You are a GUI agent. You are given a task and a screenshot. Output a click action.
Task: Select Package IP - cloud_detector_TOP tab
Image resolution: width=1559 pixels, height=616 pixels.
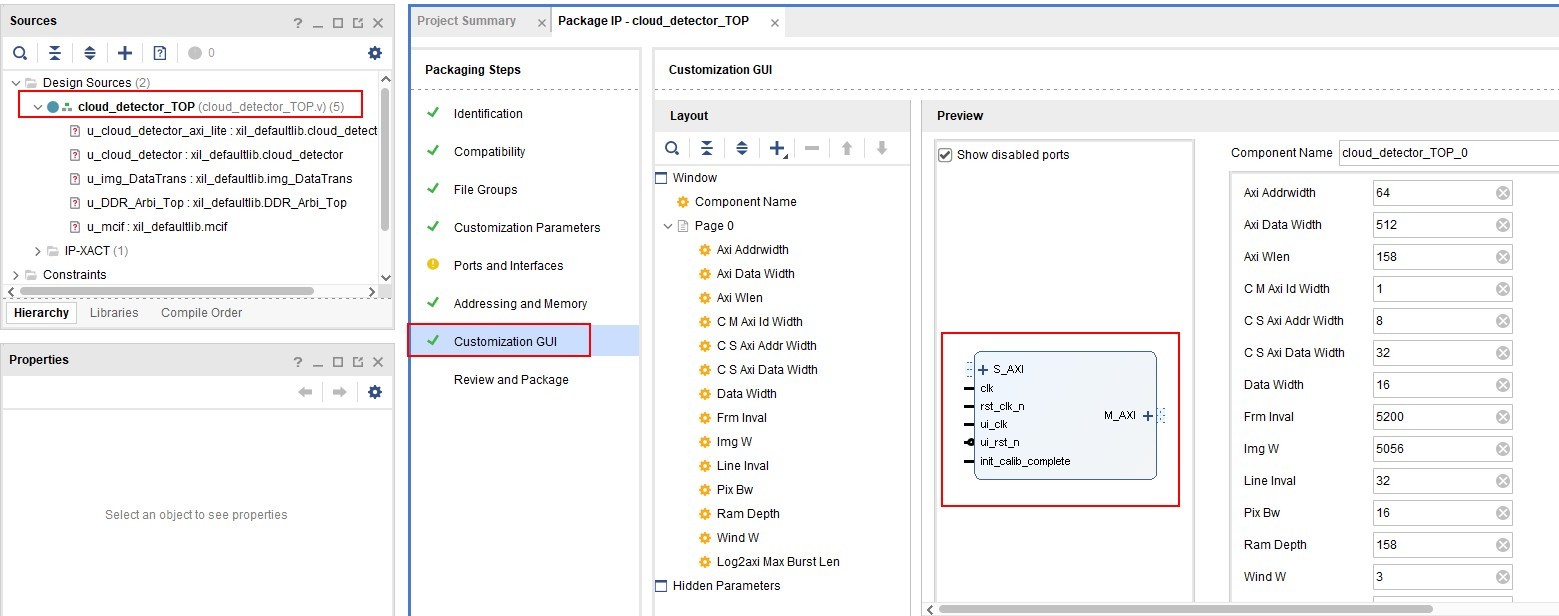pyautogui.click(x=653, y=21)
